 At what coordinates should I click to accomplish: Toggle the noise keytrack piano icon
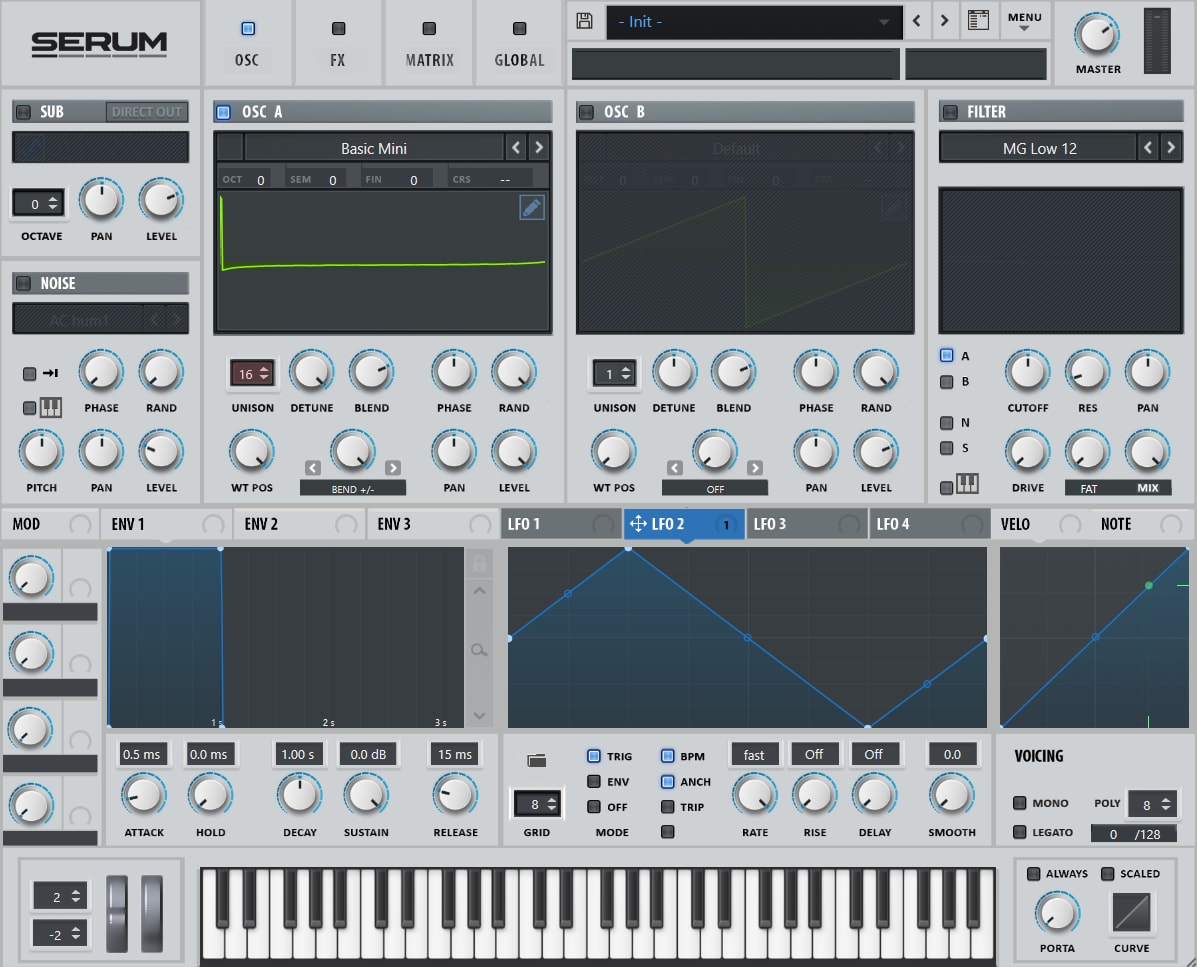tap(50, 408)
